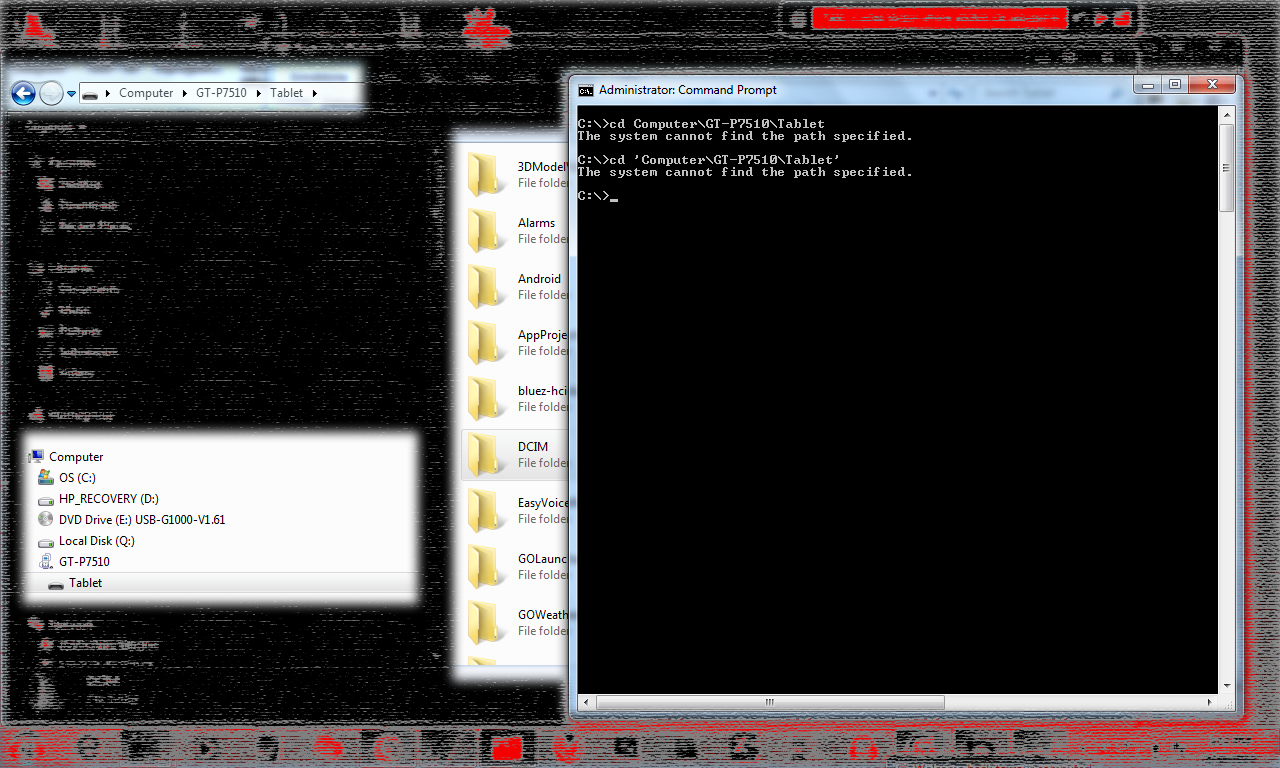Click the current C:\> prompt line
Image resolution: width=1280 pixels, height=768 pixels.
click(598, 196)
